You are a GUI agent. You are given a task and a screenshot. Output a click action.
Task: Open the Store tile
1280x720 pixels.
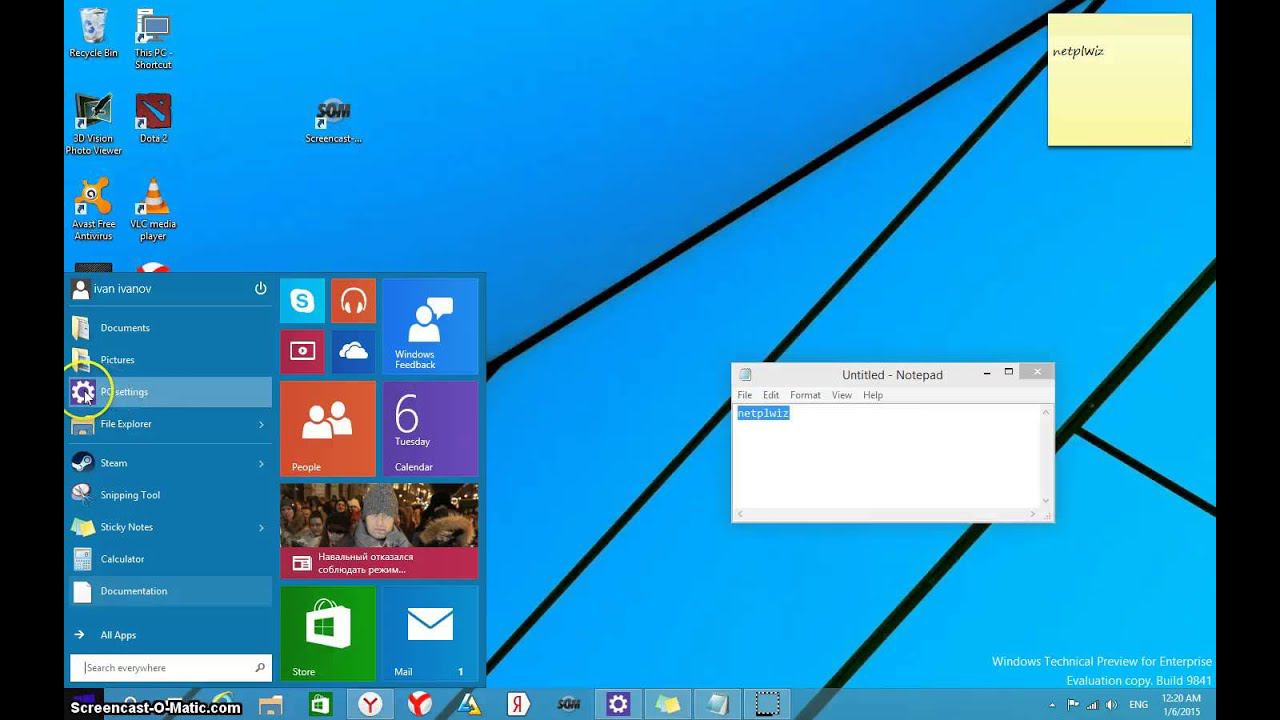tap(328, 632)
